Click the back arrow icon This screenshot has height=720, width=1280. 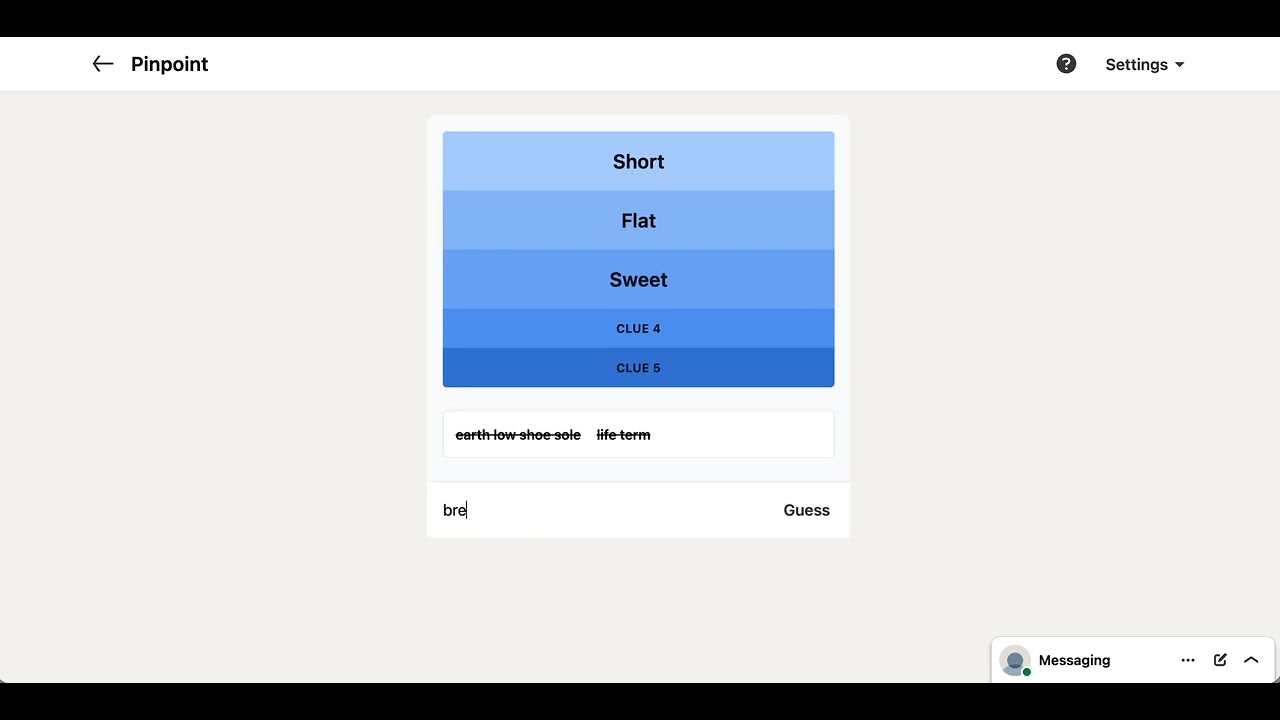pos(103,64)
